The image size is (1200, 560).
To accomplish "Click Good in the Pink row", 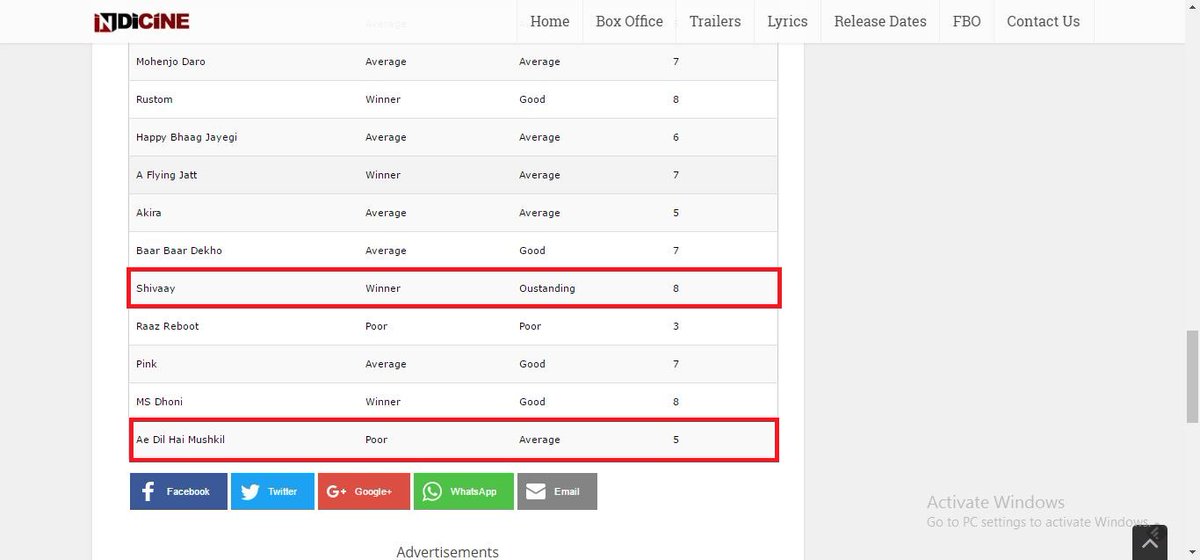I will [532, 364].
